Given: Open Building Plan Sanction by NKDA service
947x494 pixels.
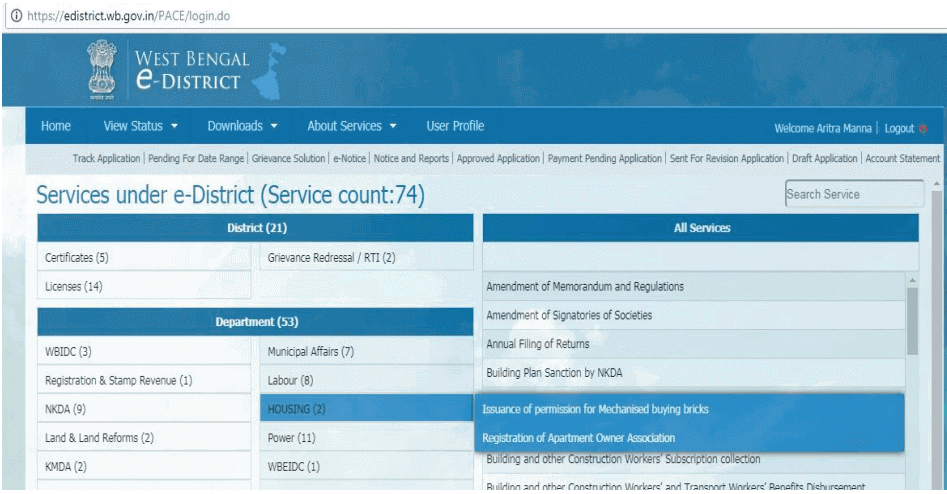Looking at the screenshot, I should [x=694, y=373].
